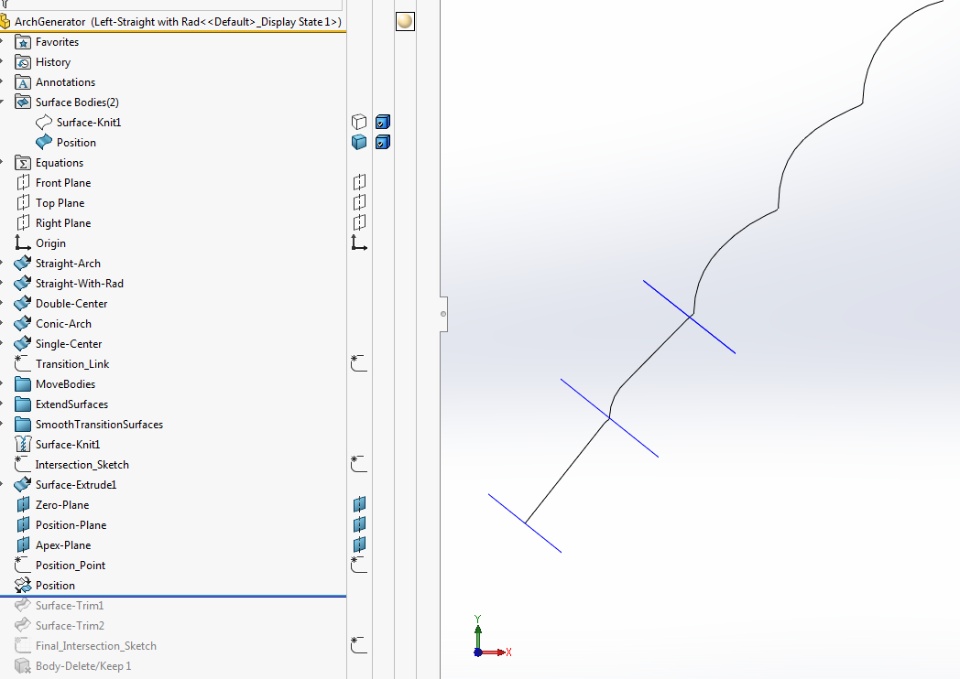This screenshot has height=679, width=960.
Task: Toggle Position-Plane visibility in display pane
Action: [359, 525]
